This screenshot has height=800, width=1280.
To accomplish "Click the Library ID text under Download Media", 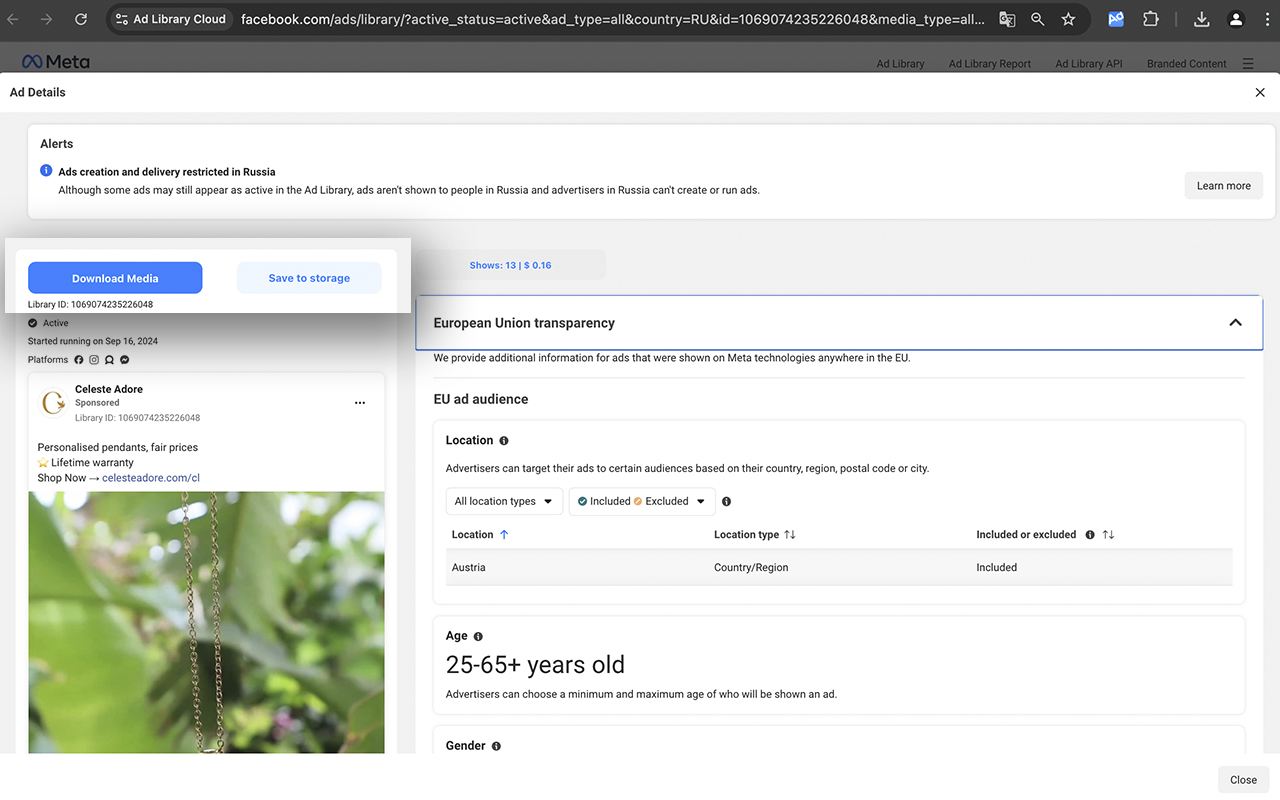I will 90,305.
